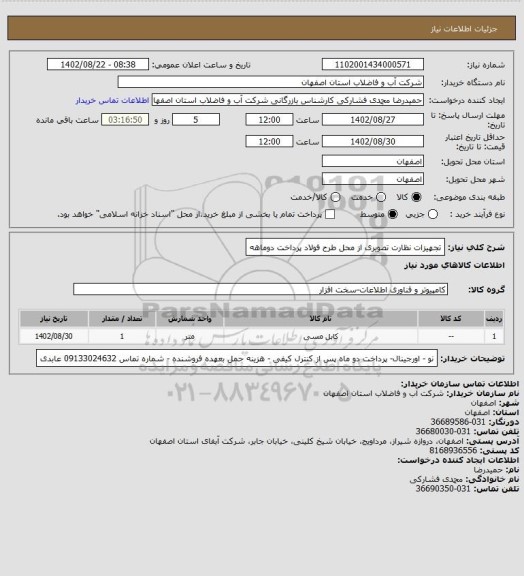Image resolution: width=524 pixels, height=576 pixels.
Task: Click the requester phone 36690350-031
Action: tap(443, 489)
